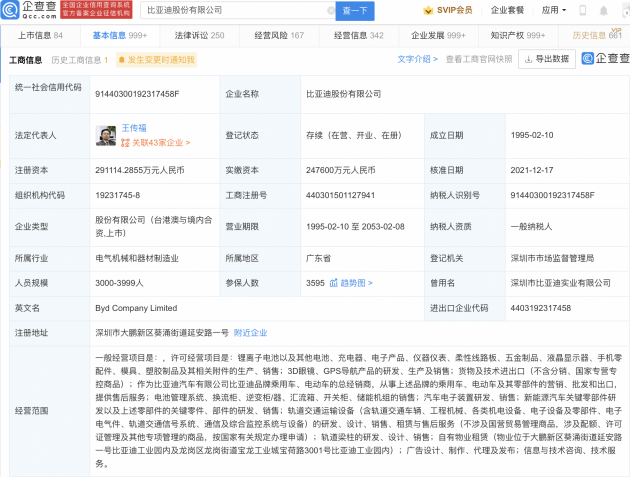Select business term 1995-02-10 至 2053-02-08
Screen dimensions: 630x477
click(355, 227)
